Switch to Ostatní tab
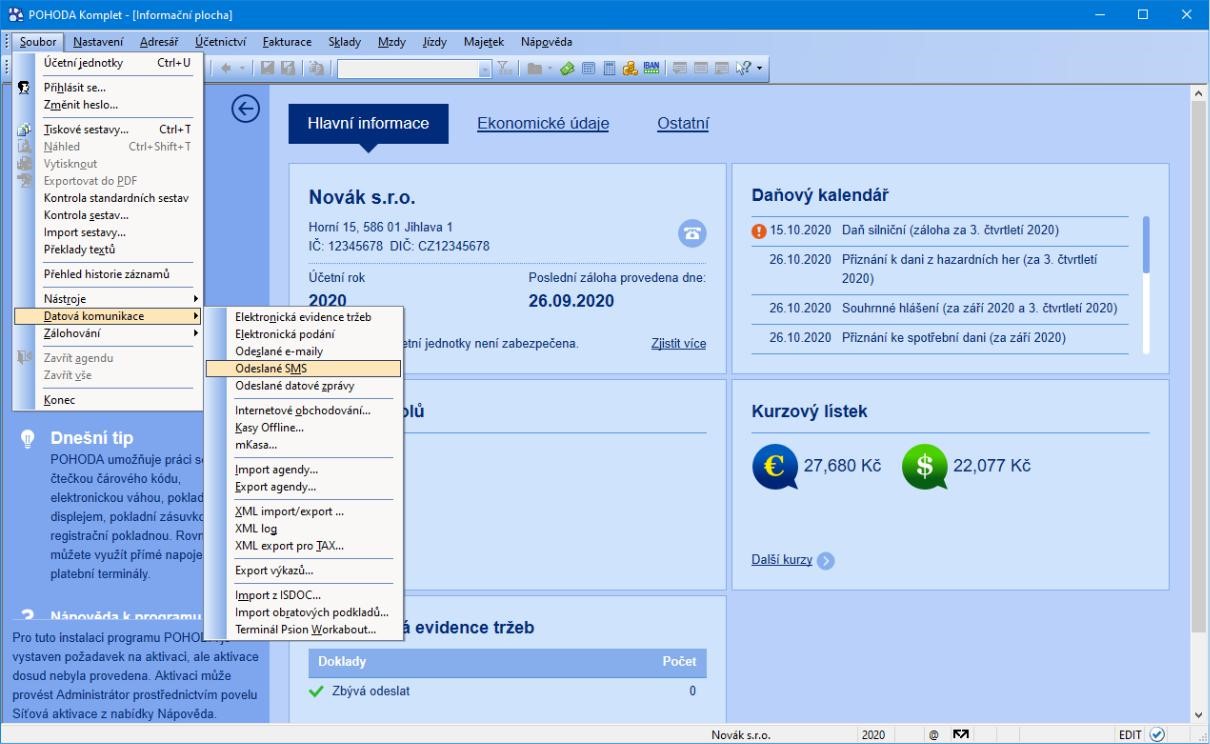Viewport: 1210px width, 744px height. [x=683, y=124]
